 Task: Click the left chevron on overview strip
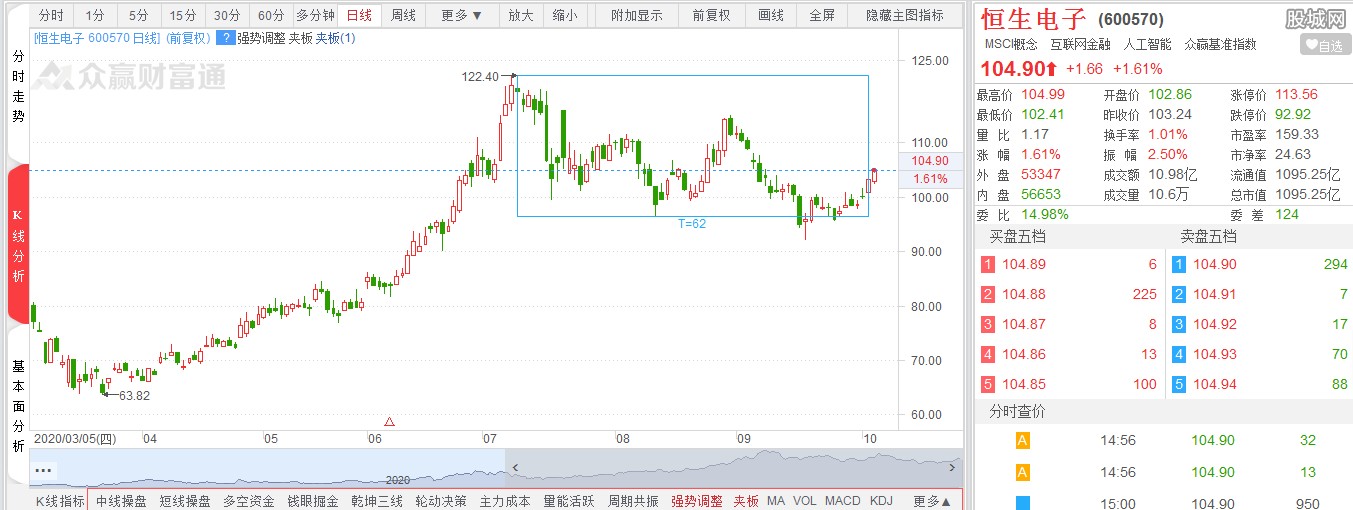click(x=516, y=467)
